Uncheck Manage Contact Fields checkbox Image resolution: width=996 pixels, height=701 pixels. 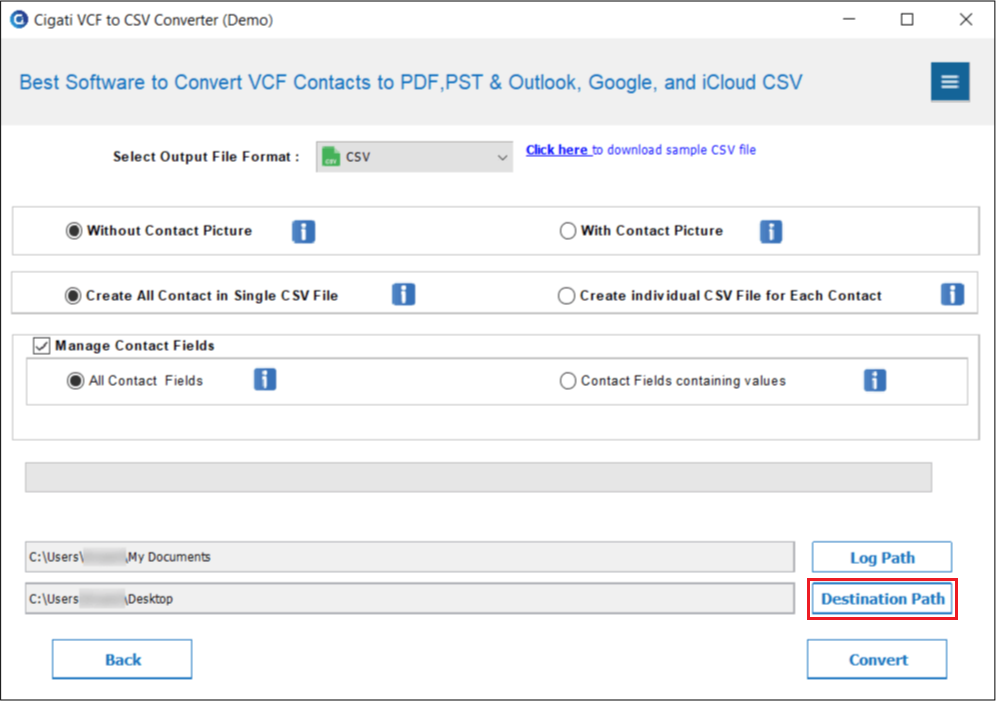click(41, 346)
